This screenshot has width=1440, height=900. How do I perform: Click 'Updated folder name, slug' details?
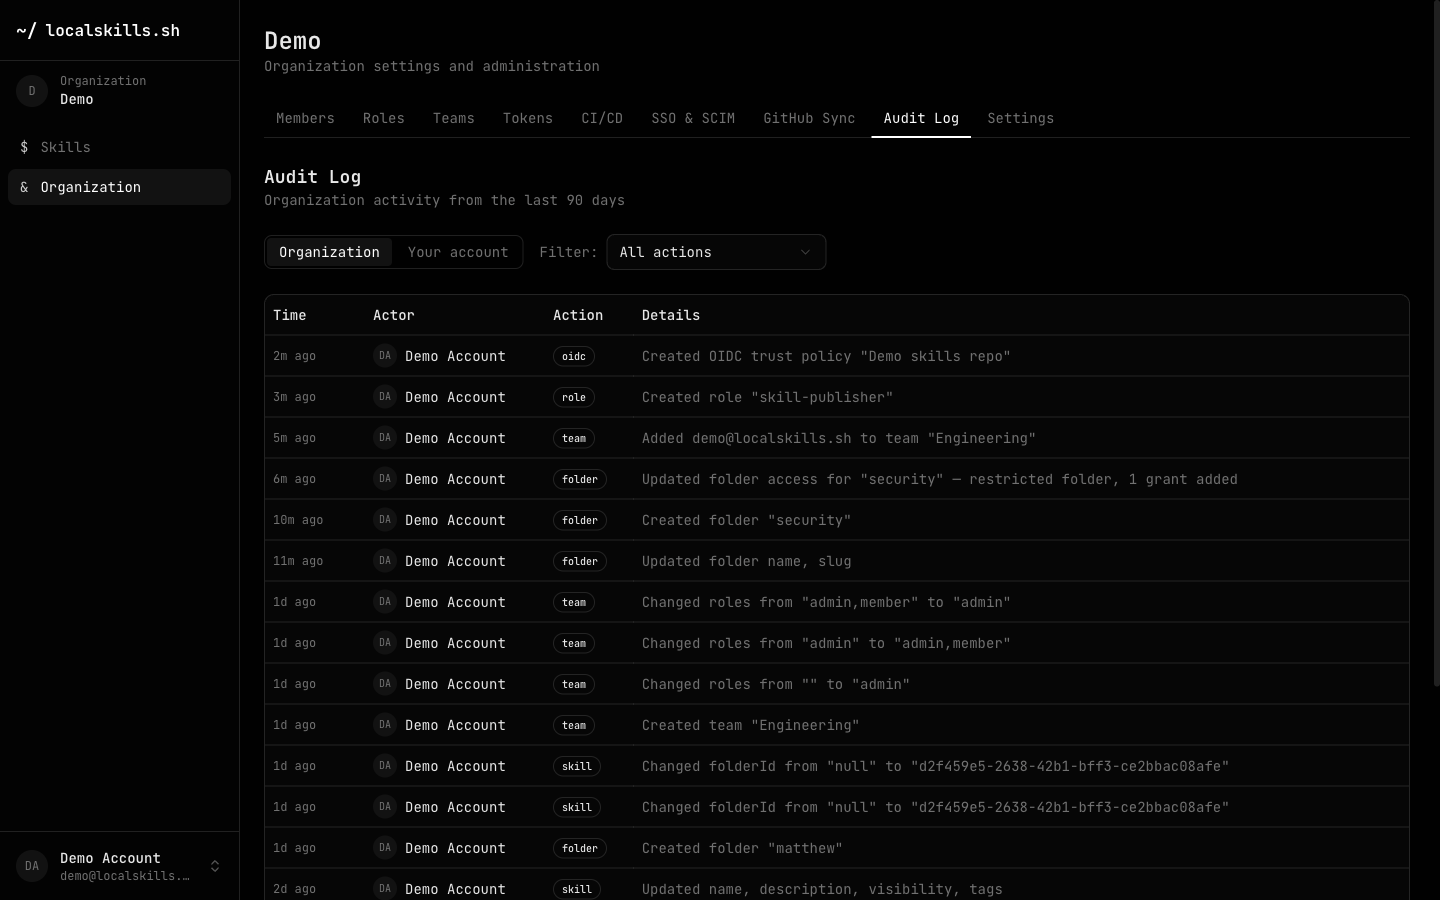pos(747,561)
